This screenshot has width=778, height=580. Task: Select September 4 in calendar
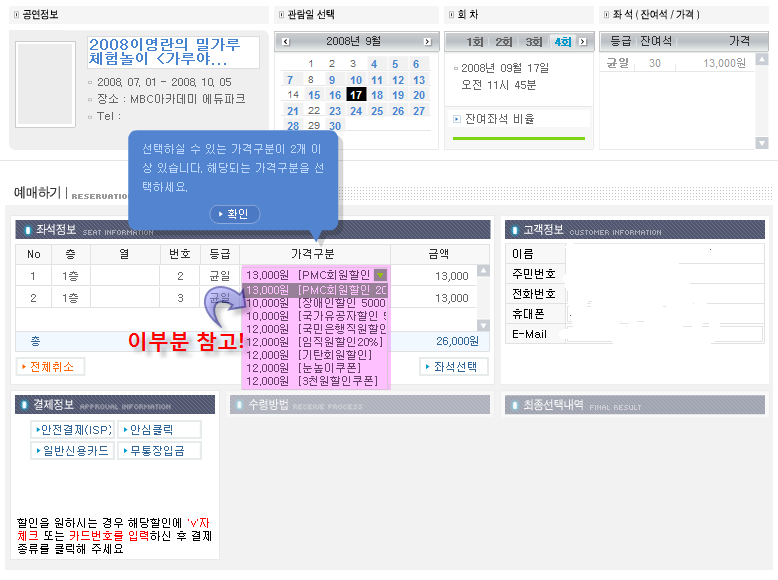374,64
